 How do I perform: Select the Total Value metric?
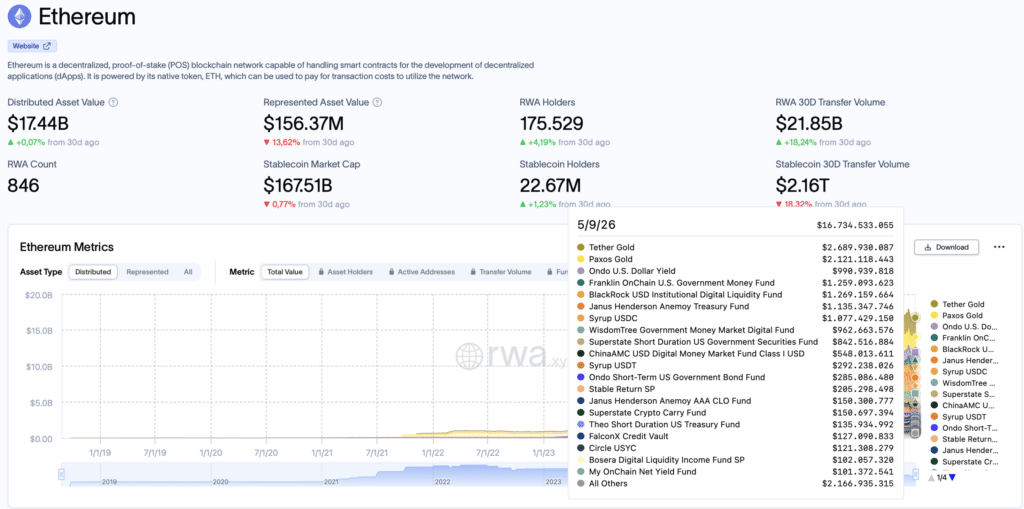pos(285,272)
